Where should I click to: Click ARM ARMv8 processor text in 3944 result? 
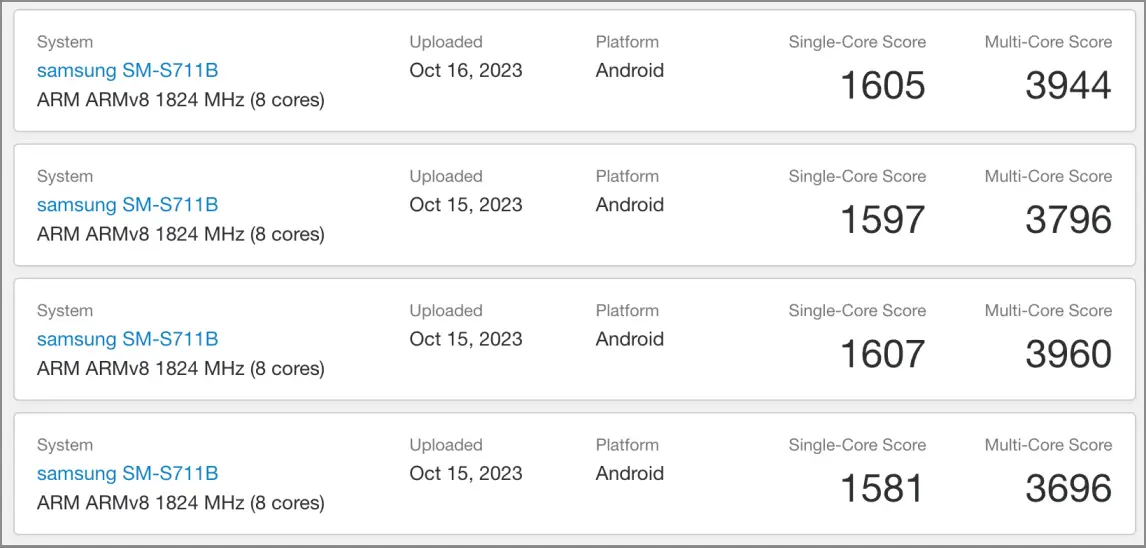point(181,100)
